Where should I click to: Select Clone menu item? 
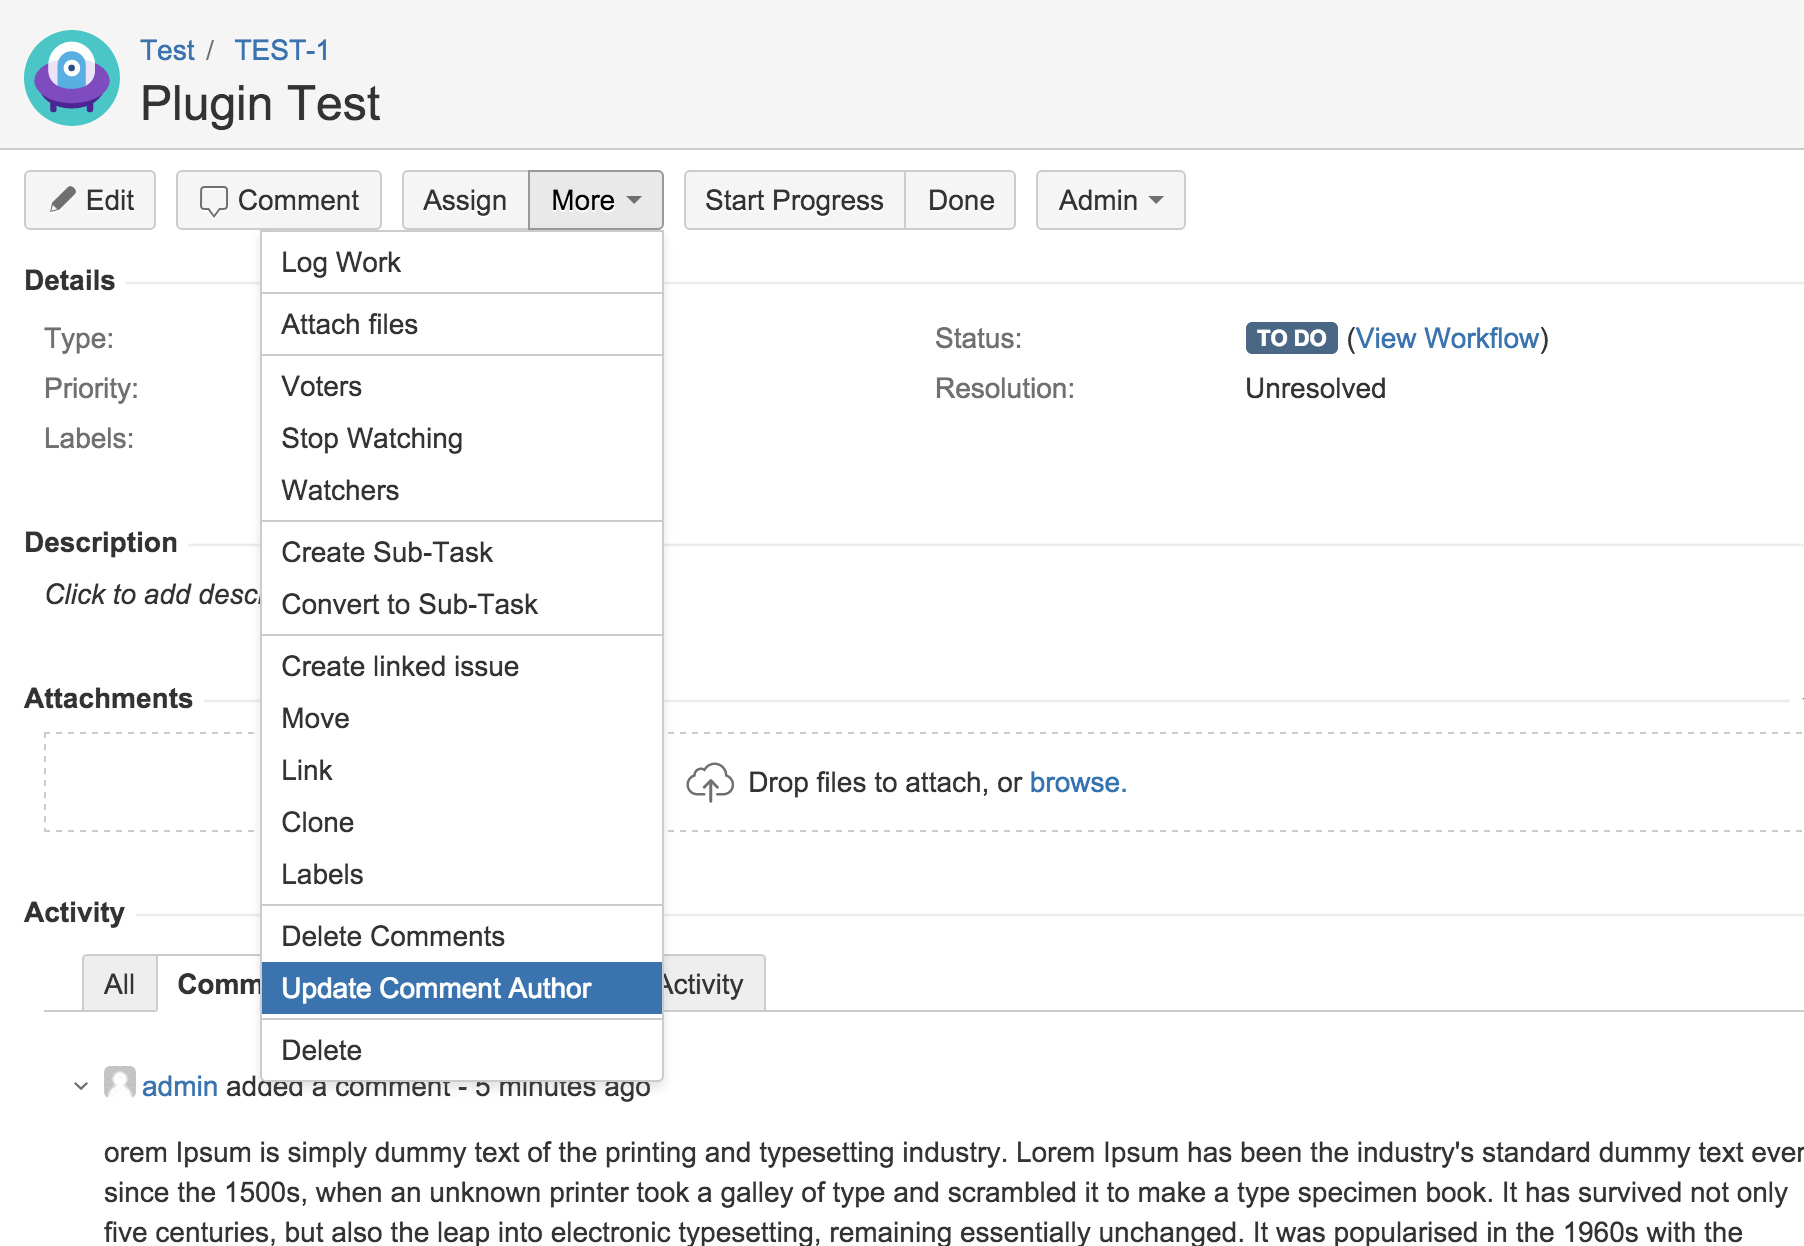coord(462,822)
